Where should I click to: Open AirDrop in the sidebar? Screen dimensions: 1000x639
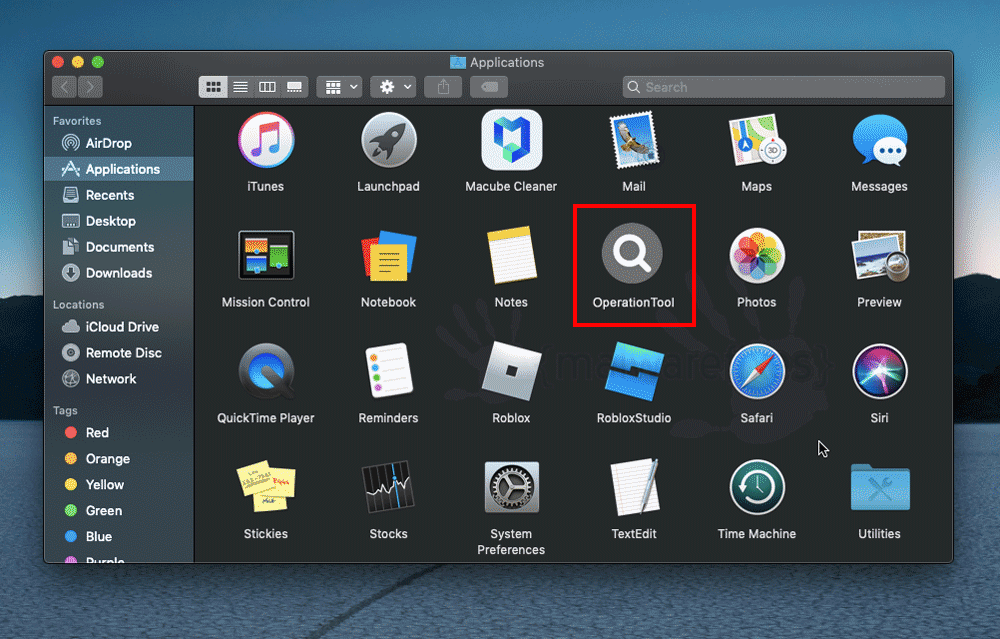pyautogui.click(x=119, y=143)
